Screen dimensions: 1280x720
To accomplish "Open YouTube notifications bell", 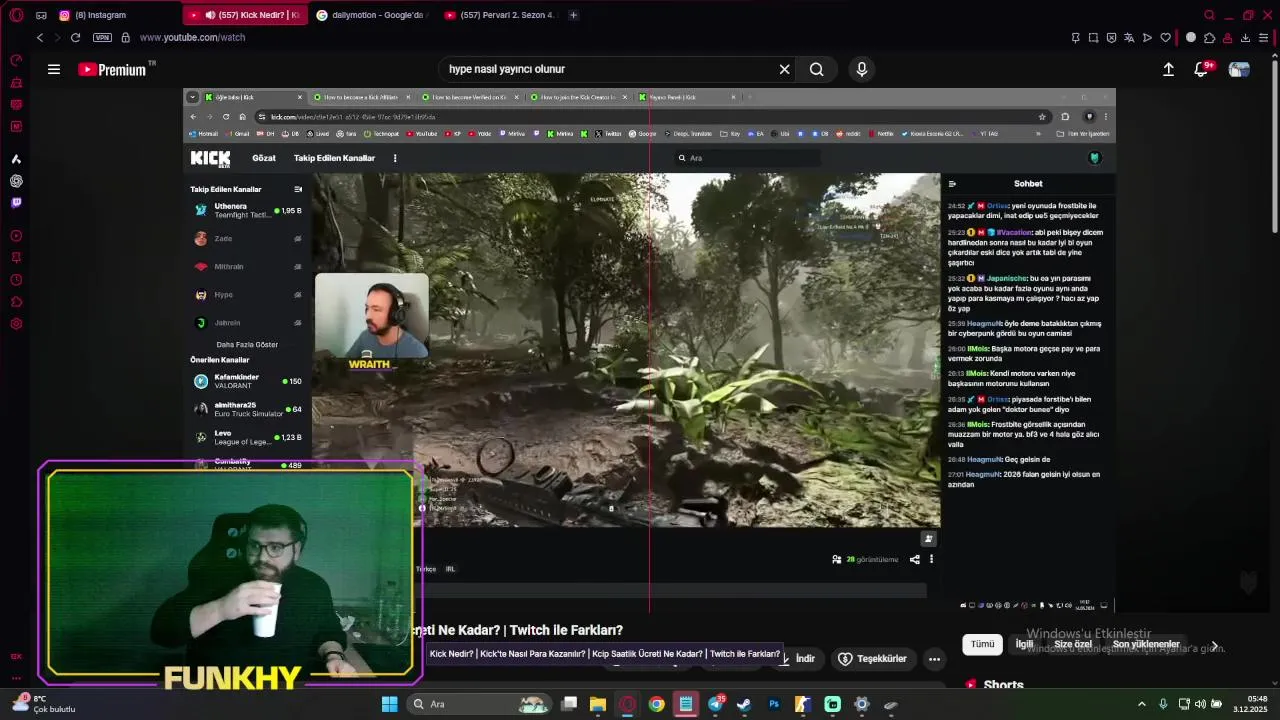I will tap(1203, 69).
